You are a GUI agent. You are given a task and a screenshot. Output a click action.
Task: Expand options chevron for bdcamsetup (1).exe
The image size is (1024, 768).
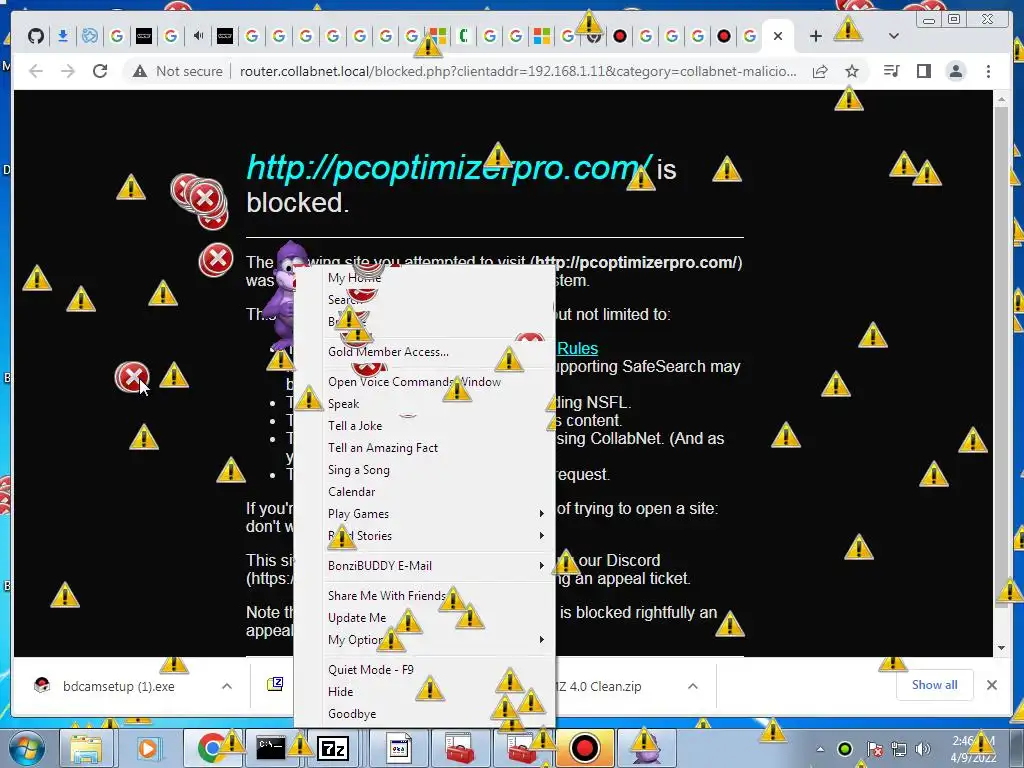coord(227,686)
